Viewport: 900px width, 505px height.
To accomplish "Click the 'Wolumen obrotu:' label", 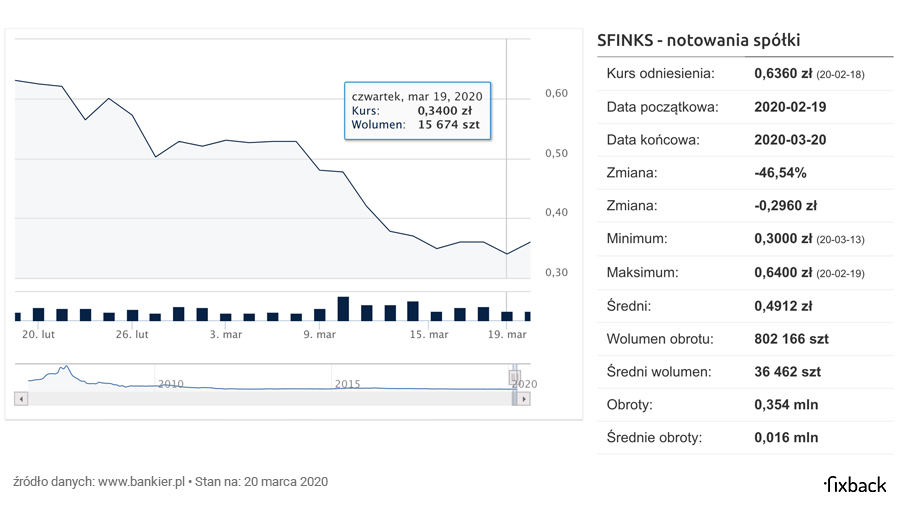I will coord(660,339).
